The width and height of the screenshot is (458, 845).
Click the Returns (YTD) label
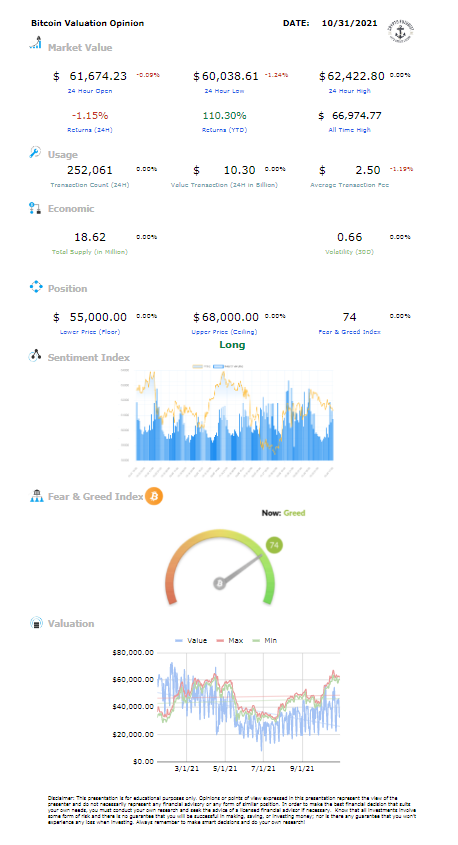click(225, 130)
